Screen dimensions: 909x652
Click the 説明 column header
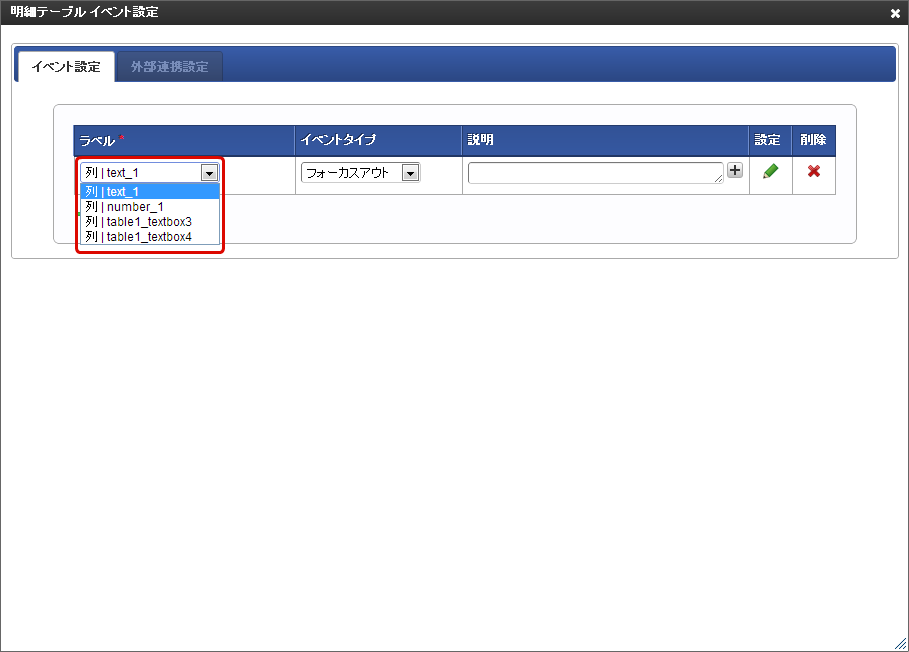605,140
